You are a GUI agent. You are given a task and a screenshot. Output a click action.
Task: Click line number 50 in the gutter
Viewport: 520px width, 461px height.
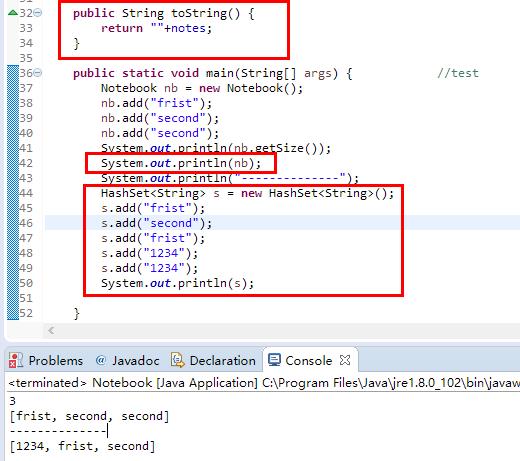26,283
